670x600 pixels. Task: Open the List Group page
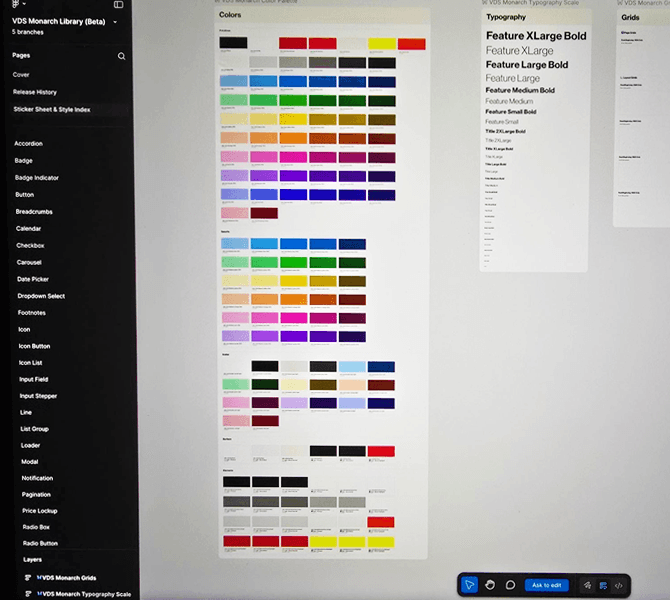34,429
